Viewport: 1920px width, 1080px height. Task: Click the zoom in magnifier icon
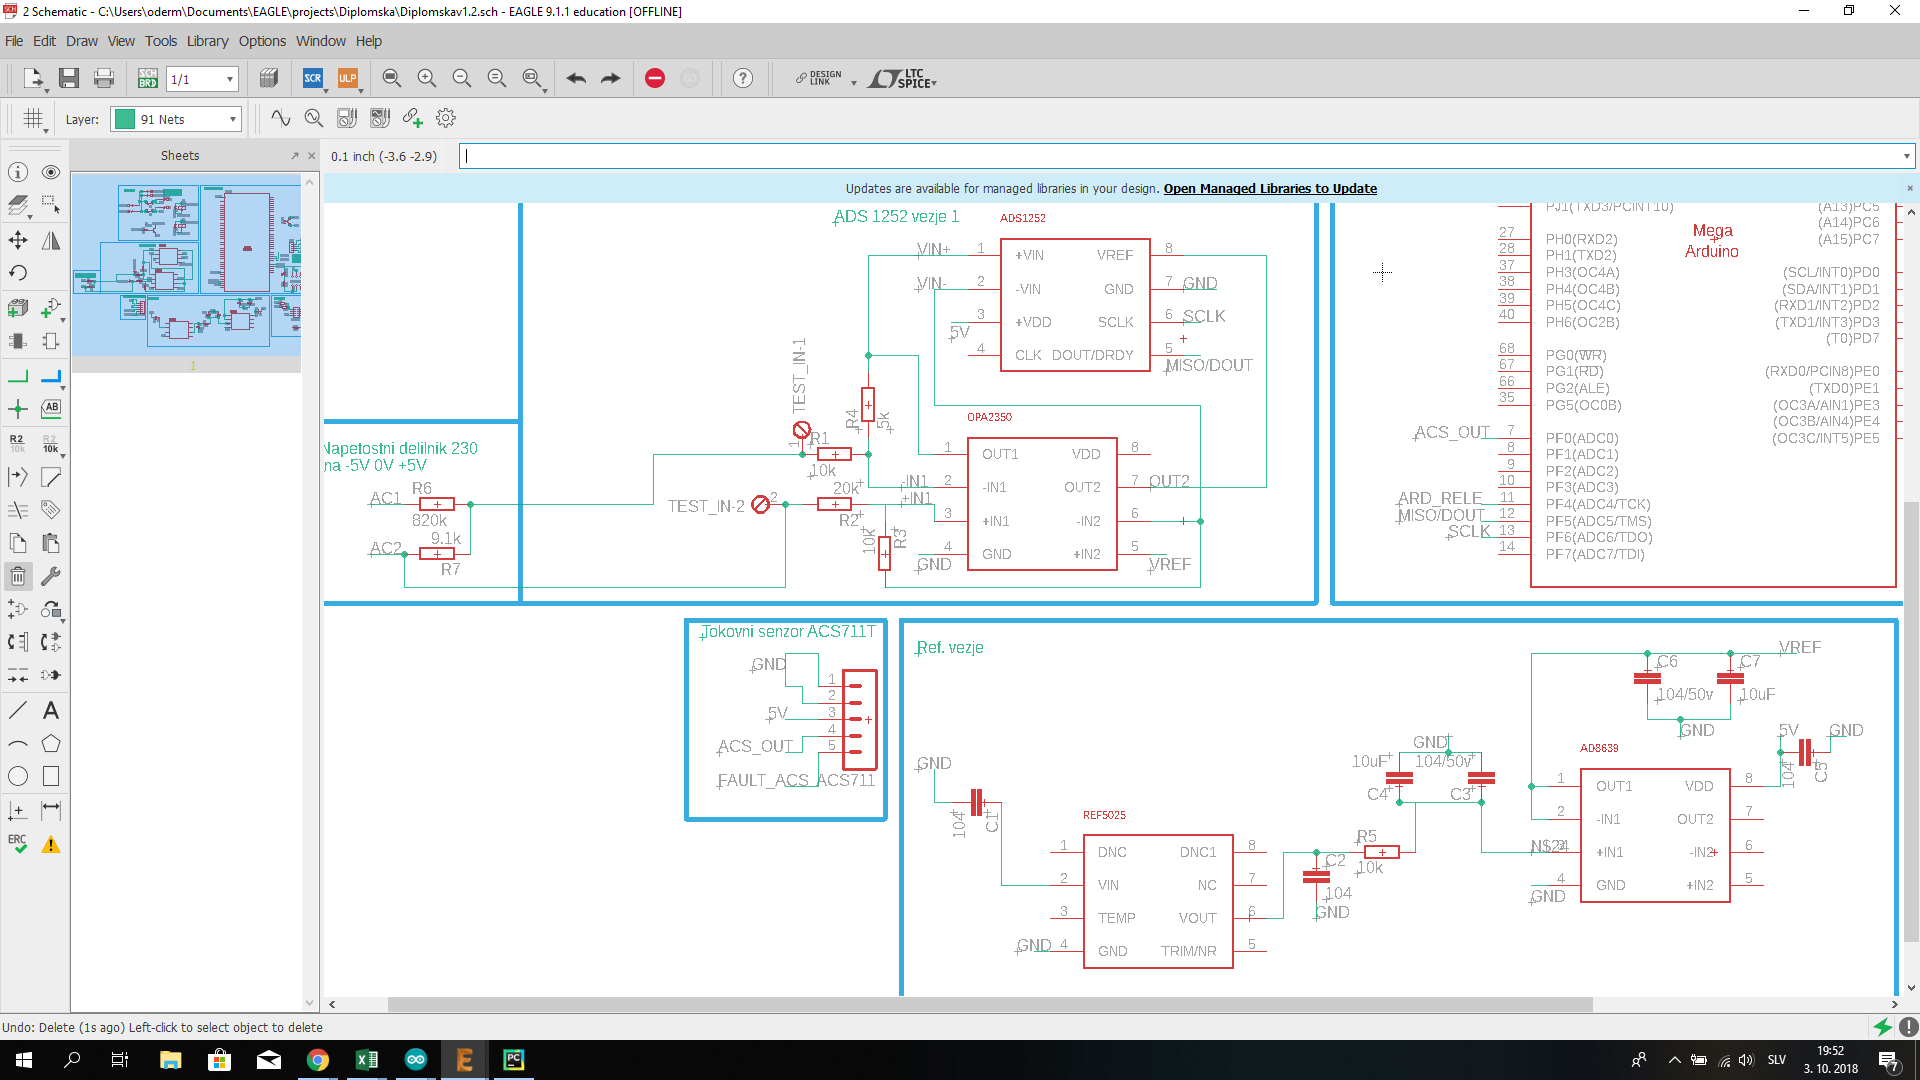coord(427,78)
